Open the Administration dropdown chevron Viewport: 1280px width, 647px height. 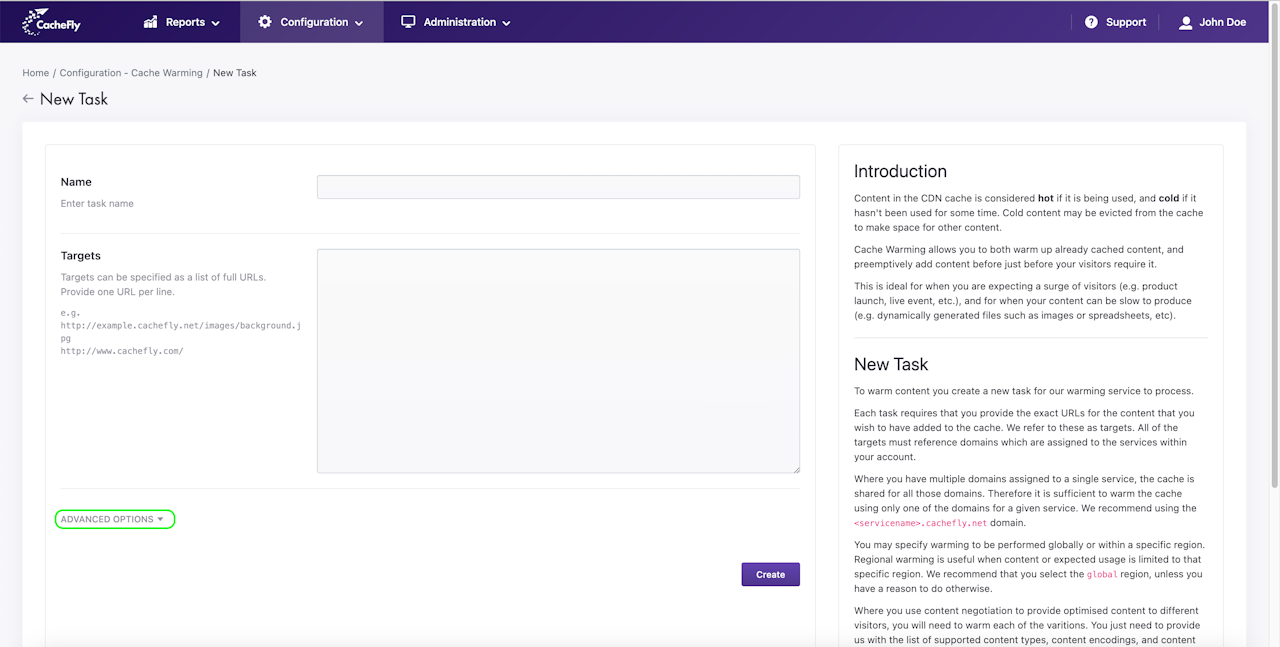pos(506,23)
